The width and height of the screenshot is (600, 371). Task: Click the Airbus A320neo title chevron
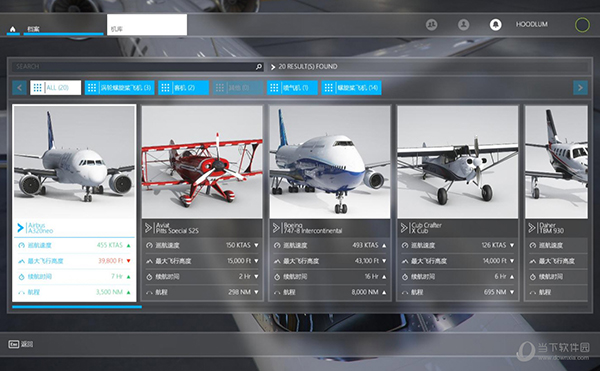tap(20, 228)
